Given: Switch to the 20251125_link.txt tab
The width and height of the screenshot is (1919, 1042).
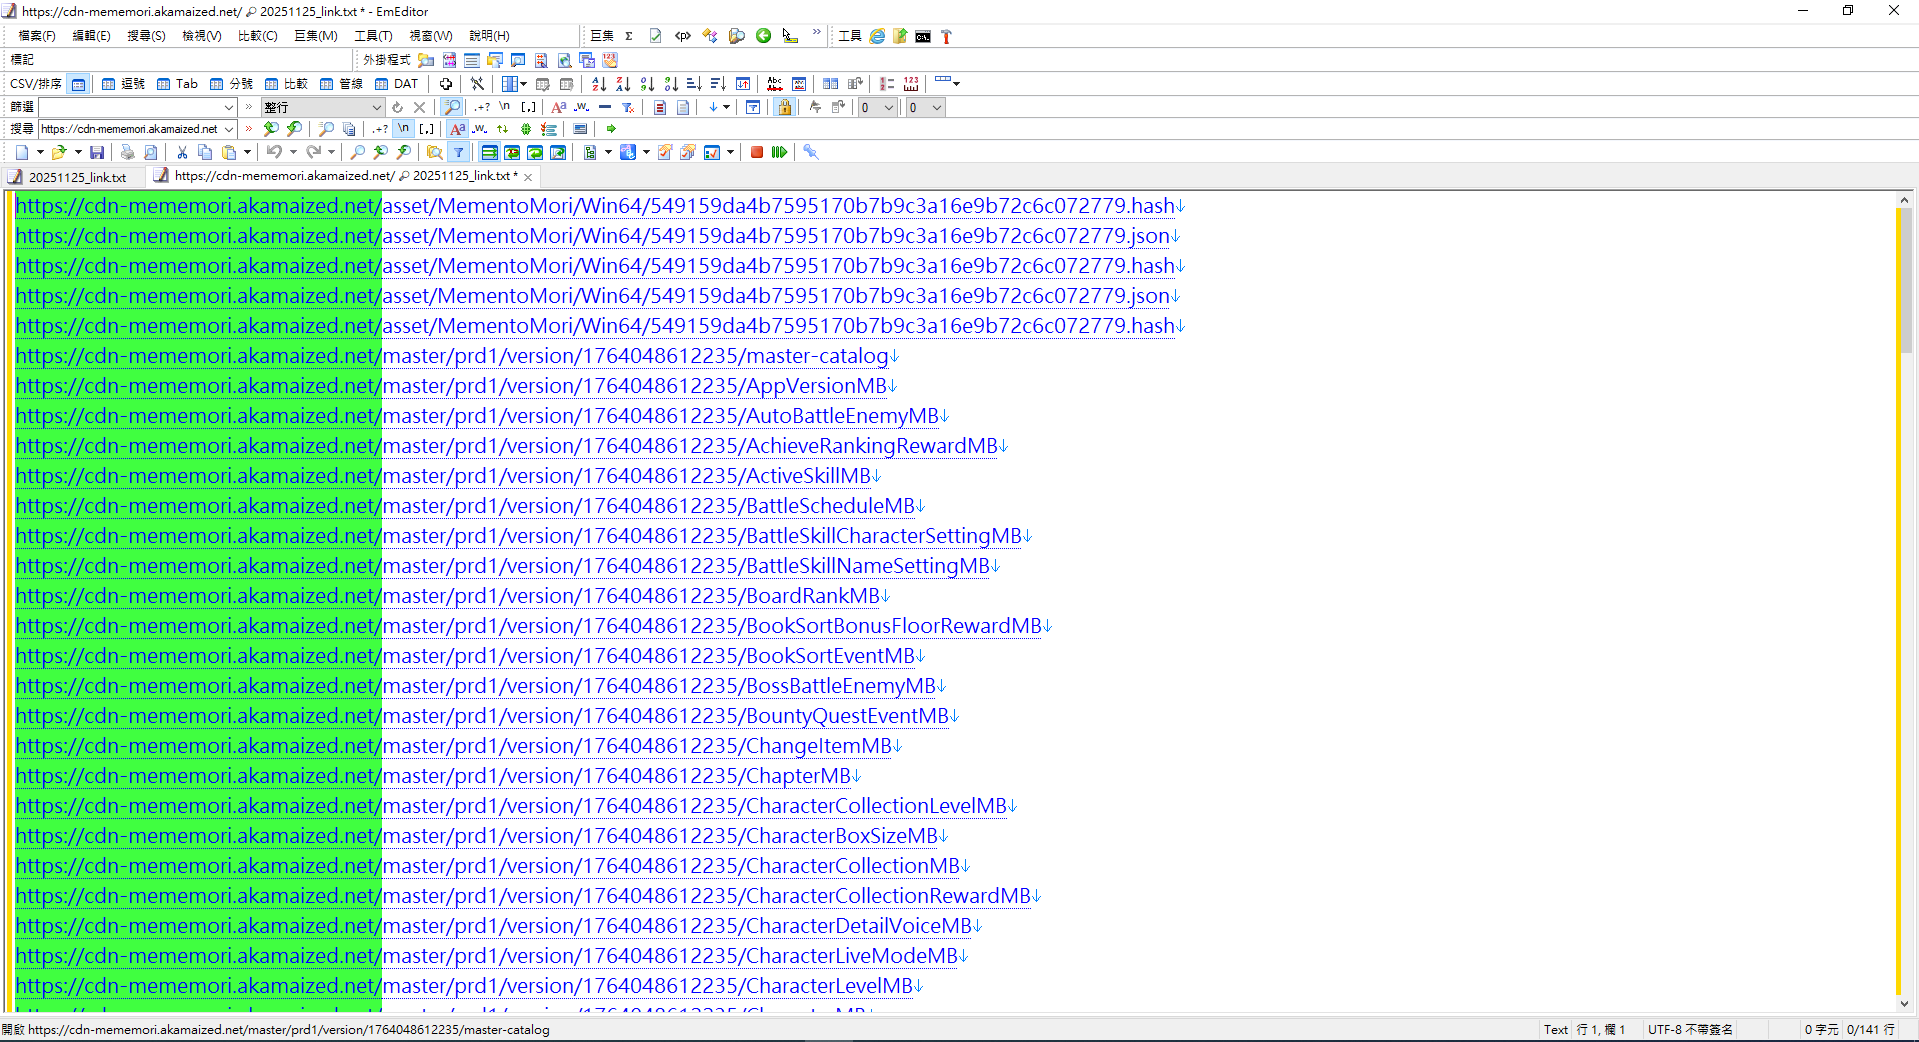Looking at the screenshot, I should pos(77,177).
